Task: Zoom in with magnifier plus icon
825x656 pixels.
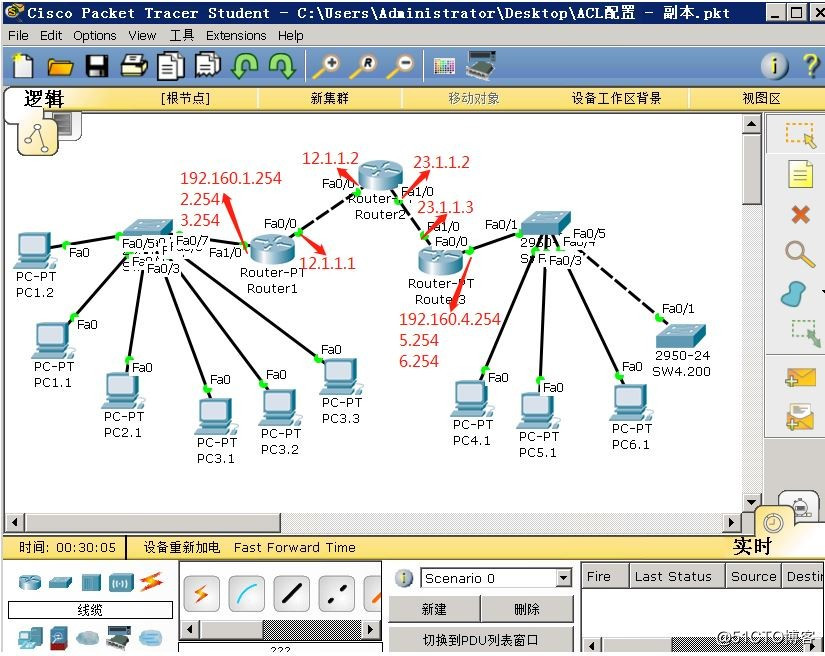Action: 326,66
